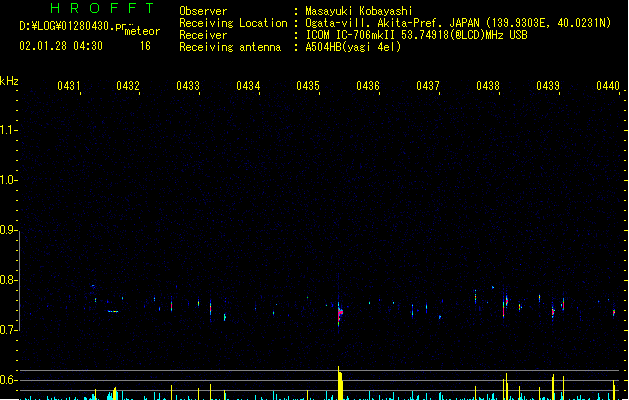Select the A504HB(yagi 4el) antenna text
The width and height of the screenshot is (629, 400).
[x=353, y=47]
